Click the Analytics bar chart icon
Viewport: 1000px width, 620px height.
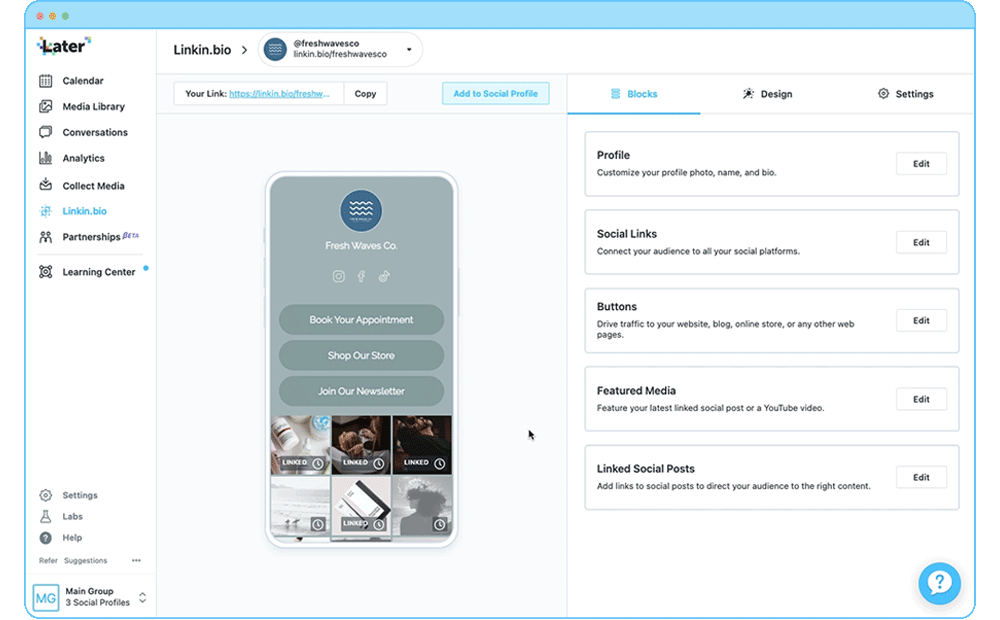click(x=45, y=158)
